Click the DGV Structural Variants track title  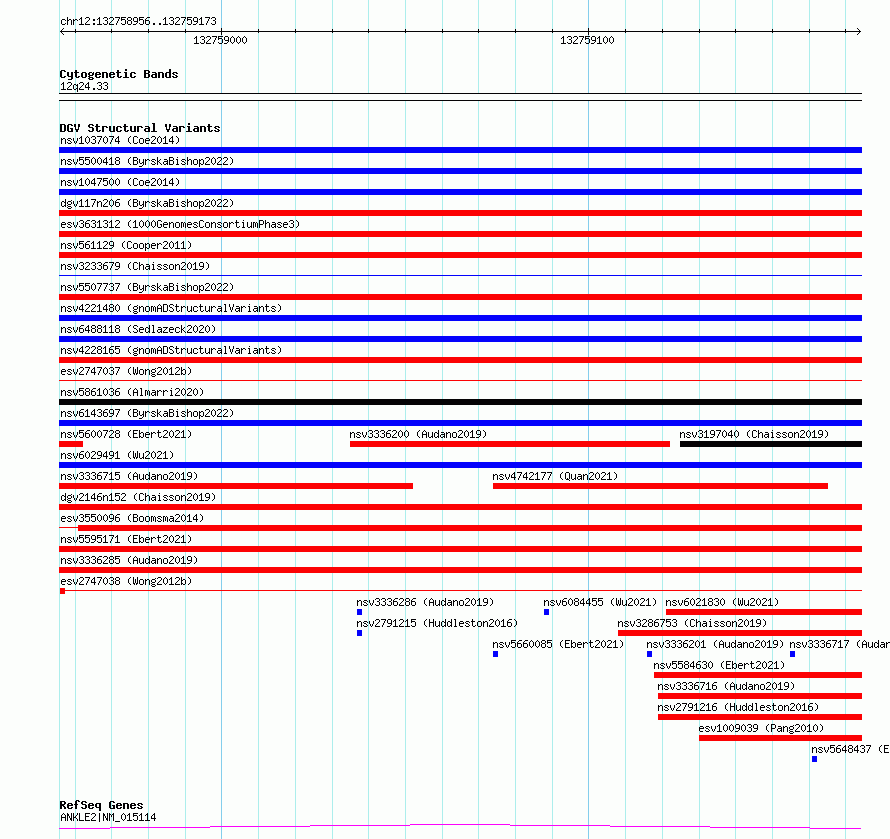click(x=140, y=128)
